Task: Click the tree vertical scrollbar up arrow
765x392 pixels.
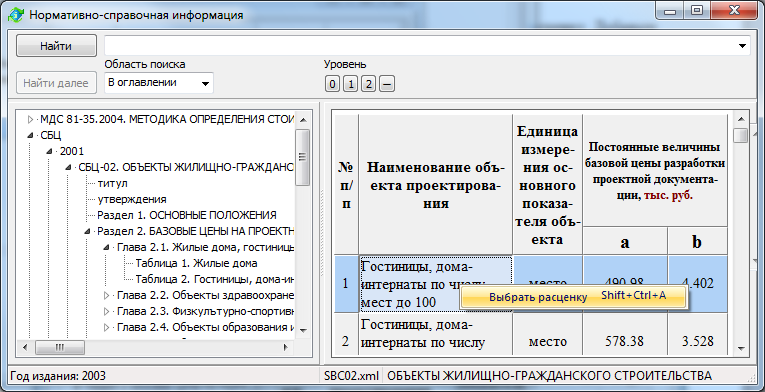Action: coord(303,120)
